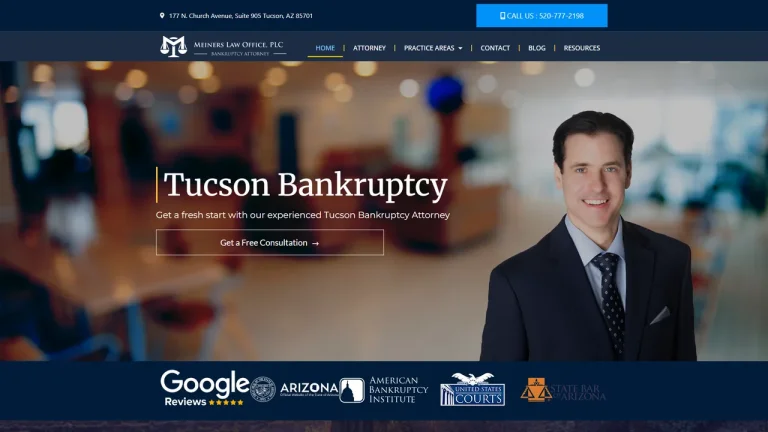Open the Blog page
Screen dimensions: 768x432
[x=537, y=48]
